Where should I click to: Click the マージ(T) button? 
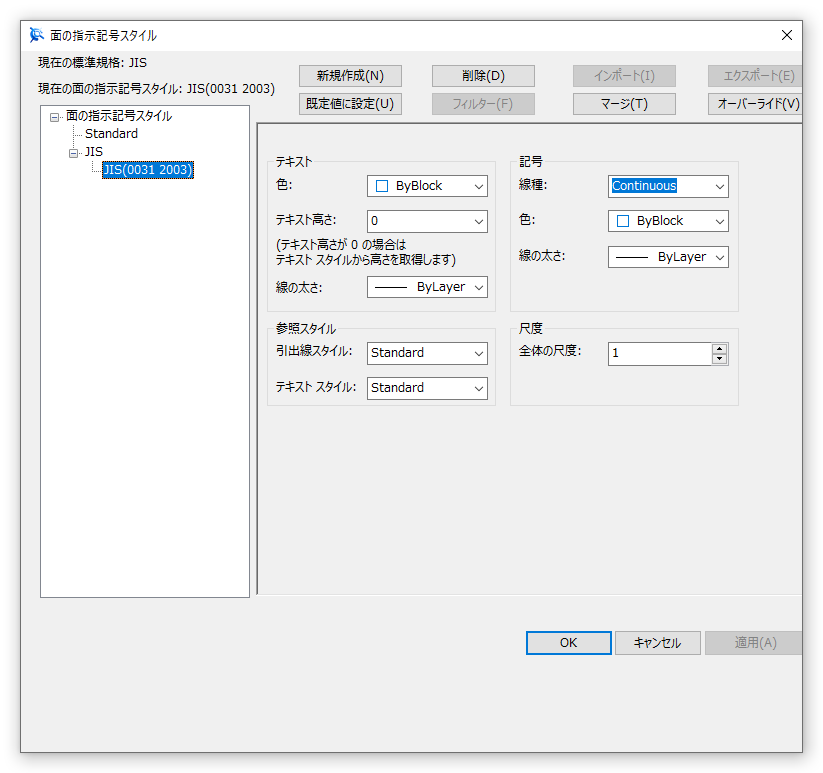tap(624, 103)
